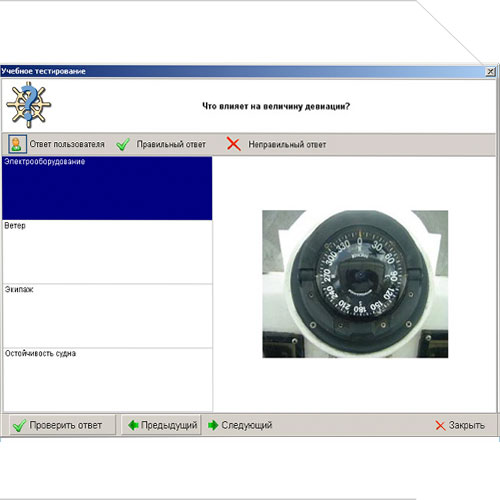Click the checkmark on Проверить ответ
Screen dimensions: 500x500
click(x=19, y=425)
